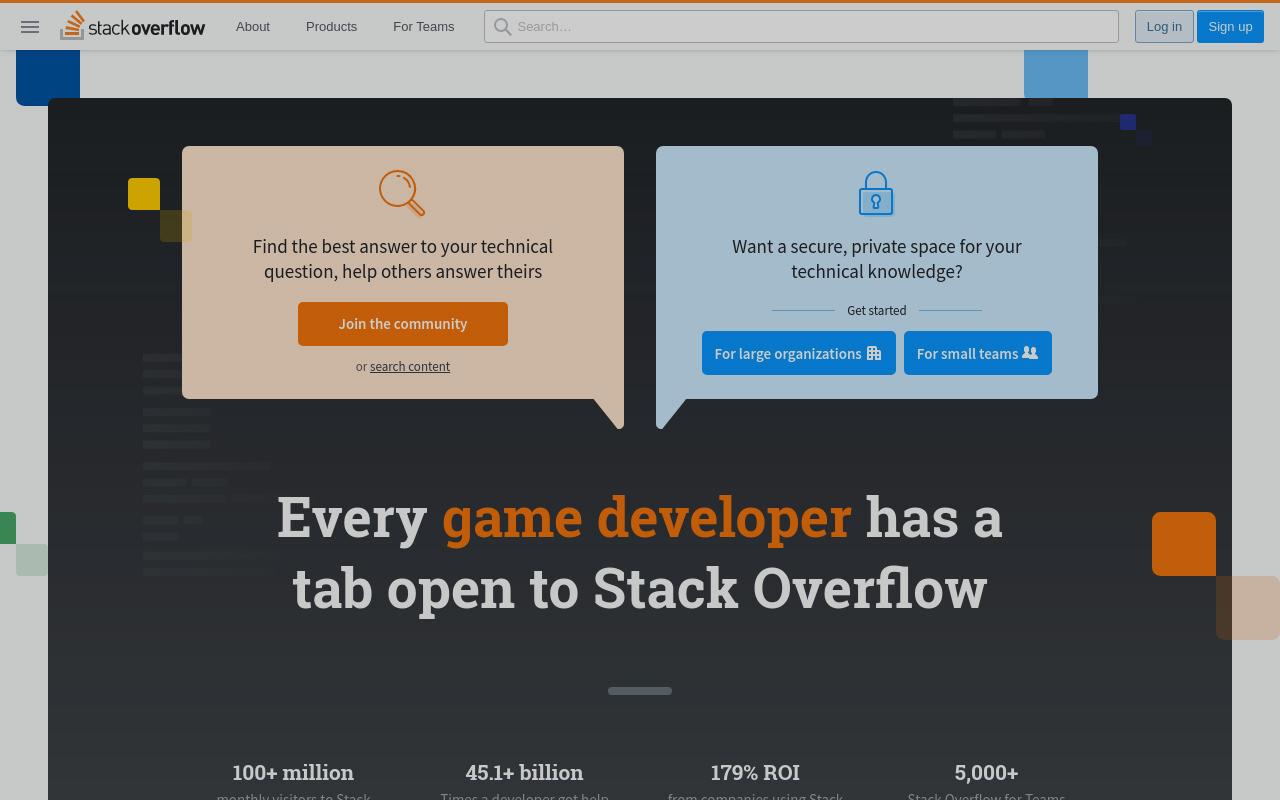Click the "45.1+ billion" statistic
Screen dimensions: 1280x800
tap(524, 772)
